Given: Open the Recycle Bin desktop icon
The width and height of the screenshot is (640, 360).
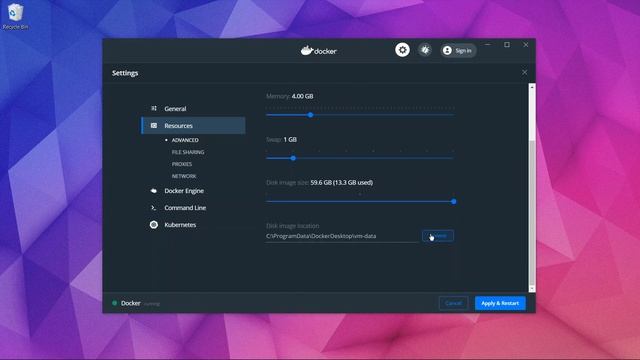Looking at the screenshot, I should coord(16,16).
